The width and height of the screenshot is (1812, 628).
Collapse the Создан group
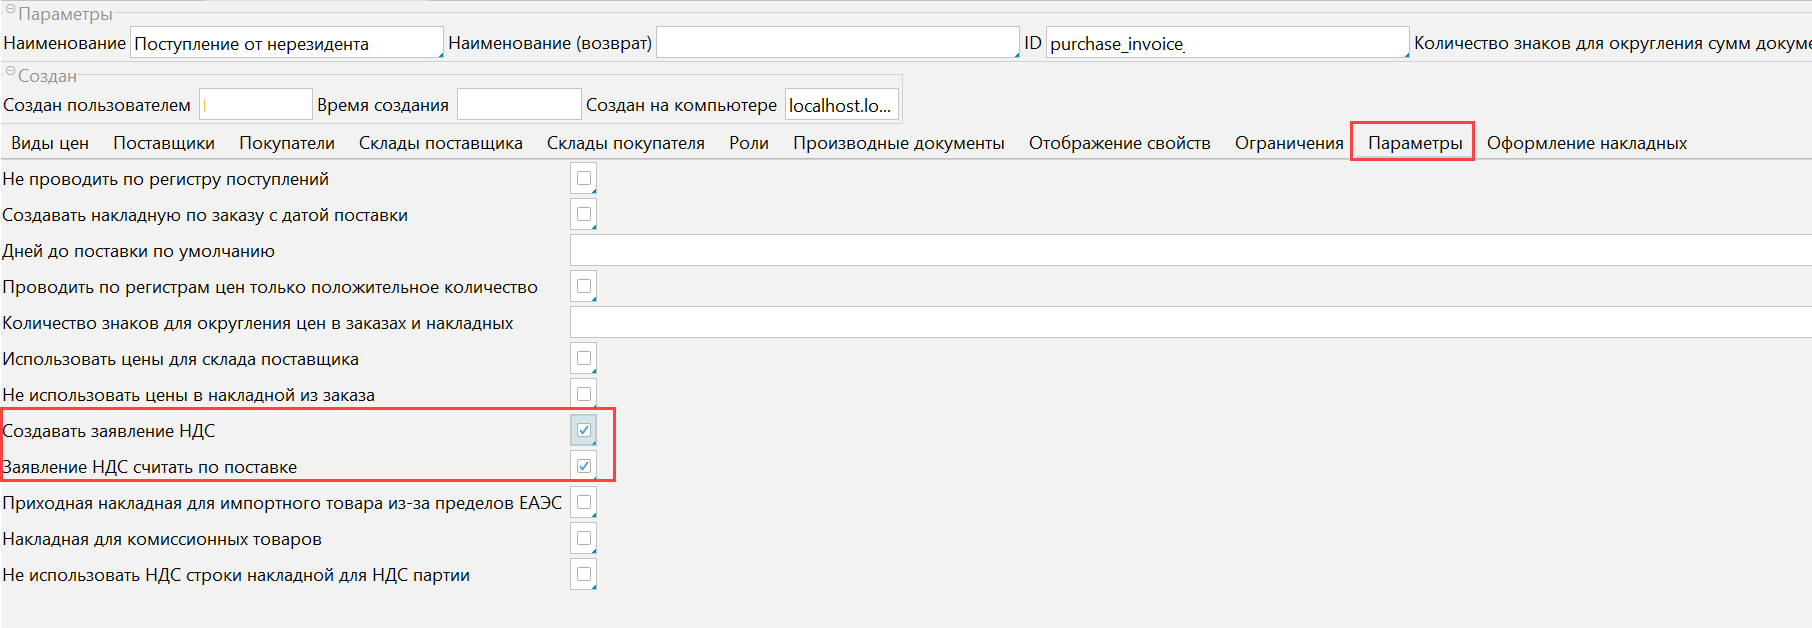(11, 72)
